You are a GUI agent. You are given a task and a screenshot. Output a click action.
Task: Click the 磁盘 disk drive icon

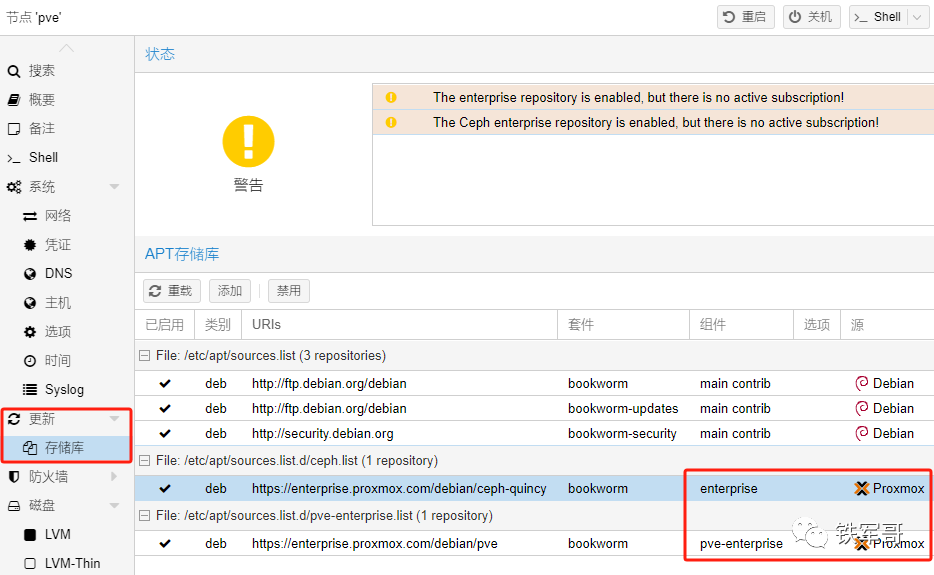[14, 506]
